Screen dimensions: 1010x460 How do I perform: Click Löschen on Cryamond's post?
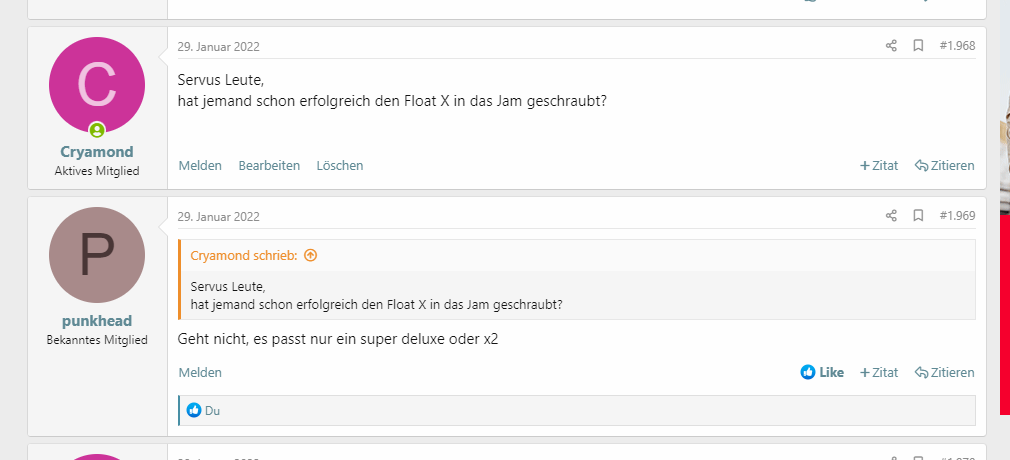pyautogui.click(x=340, y=165)
